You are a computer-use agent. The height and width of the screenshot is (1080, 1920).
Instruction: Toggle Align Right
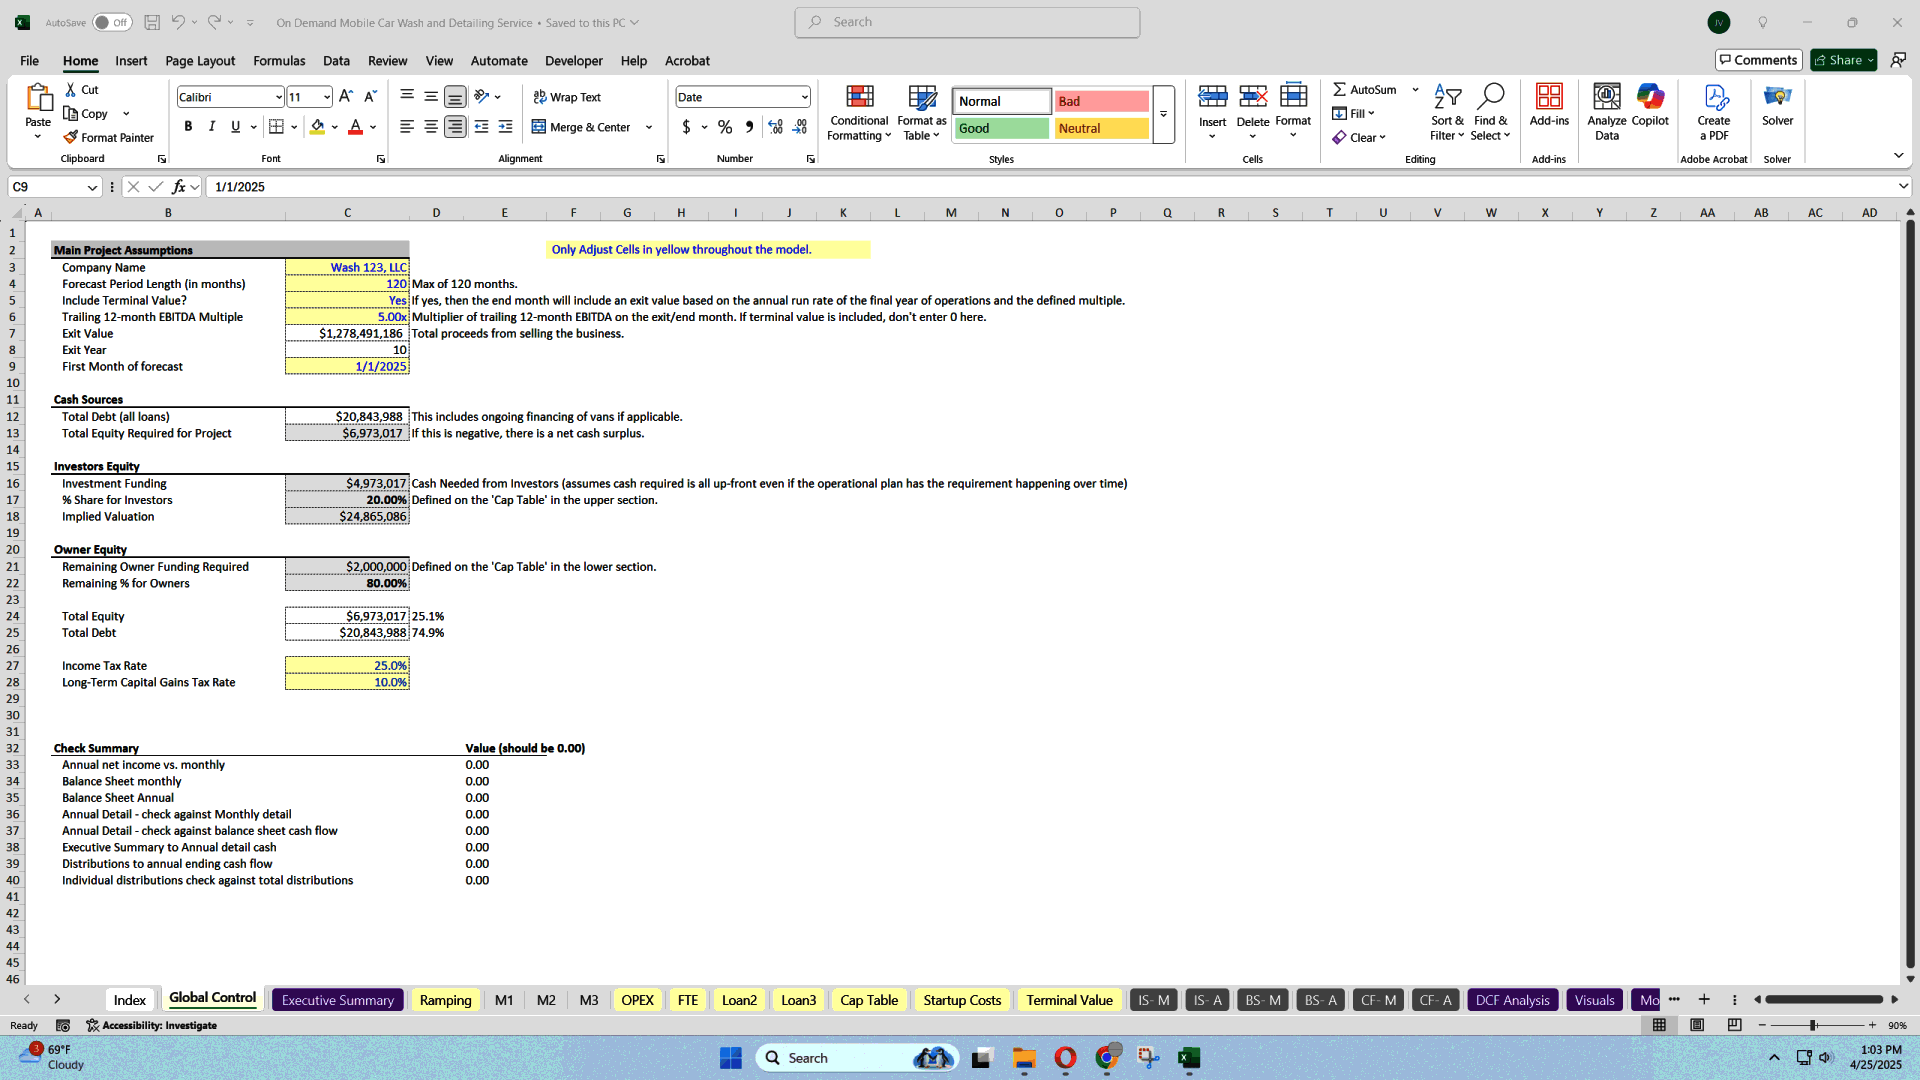(455, 127)
